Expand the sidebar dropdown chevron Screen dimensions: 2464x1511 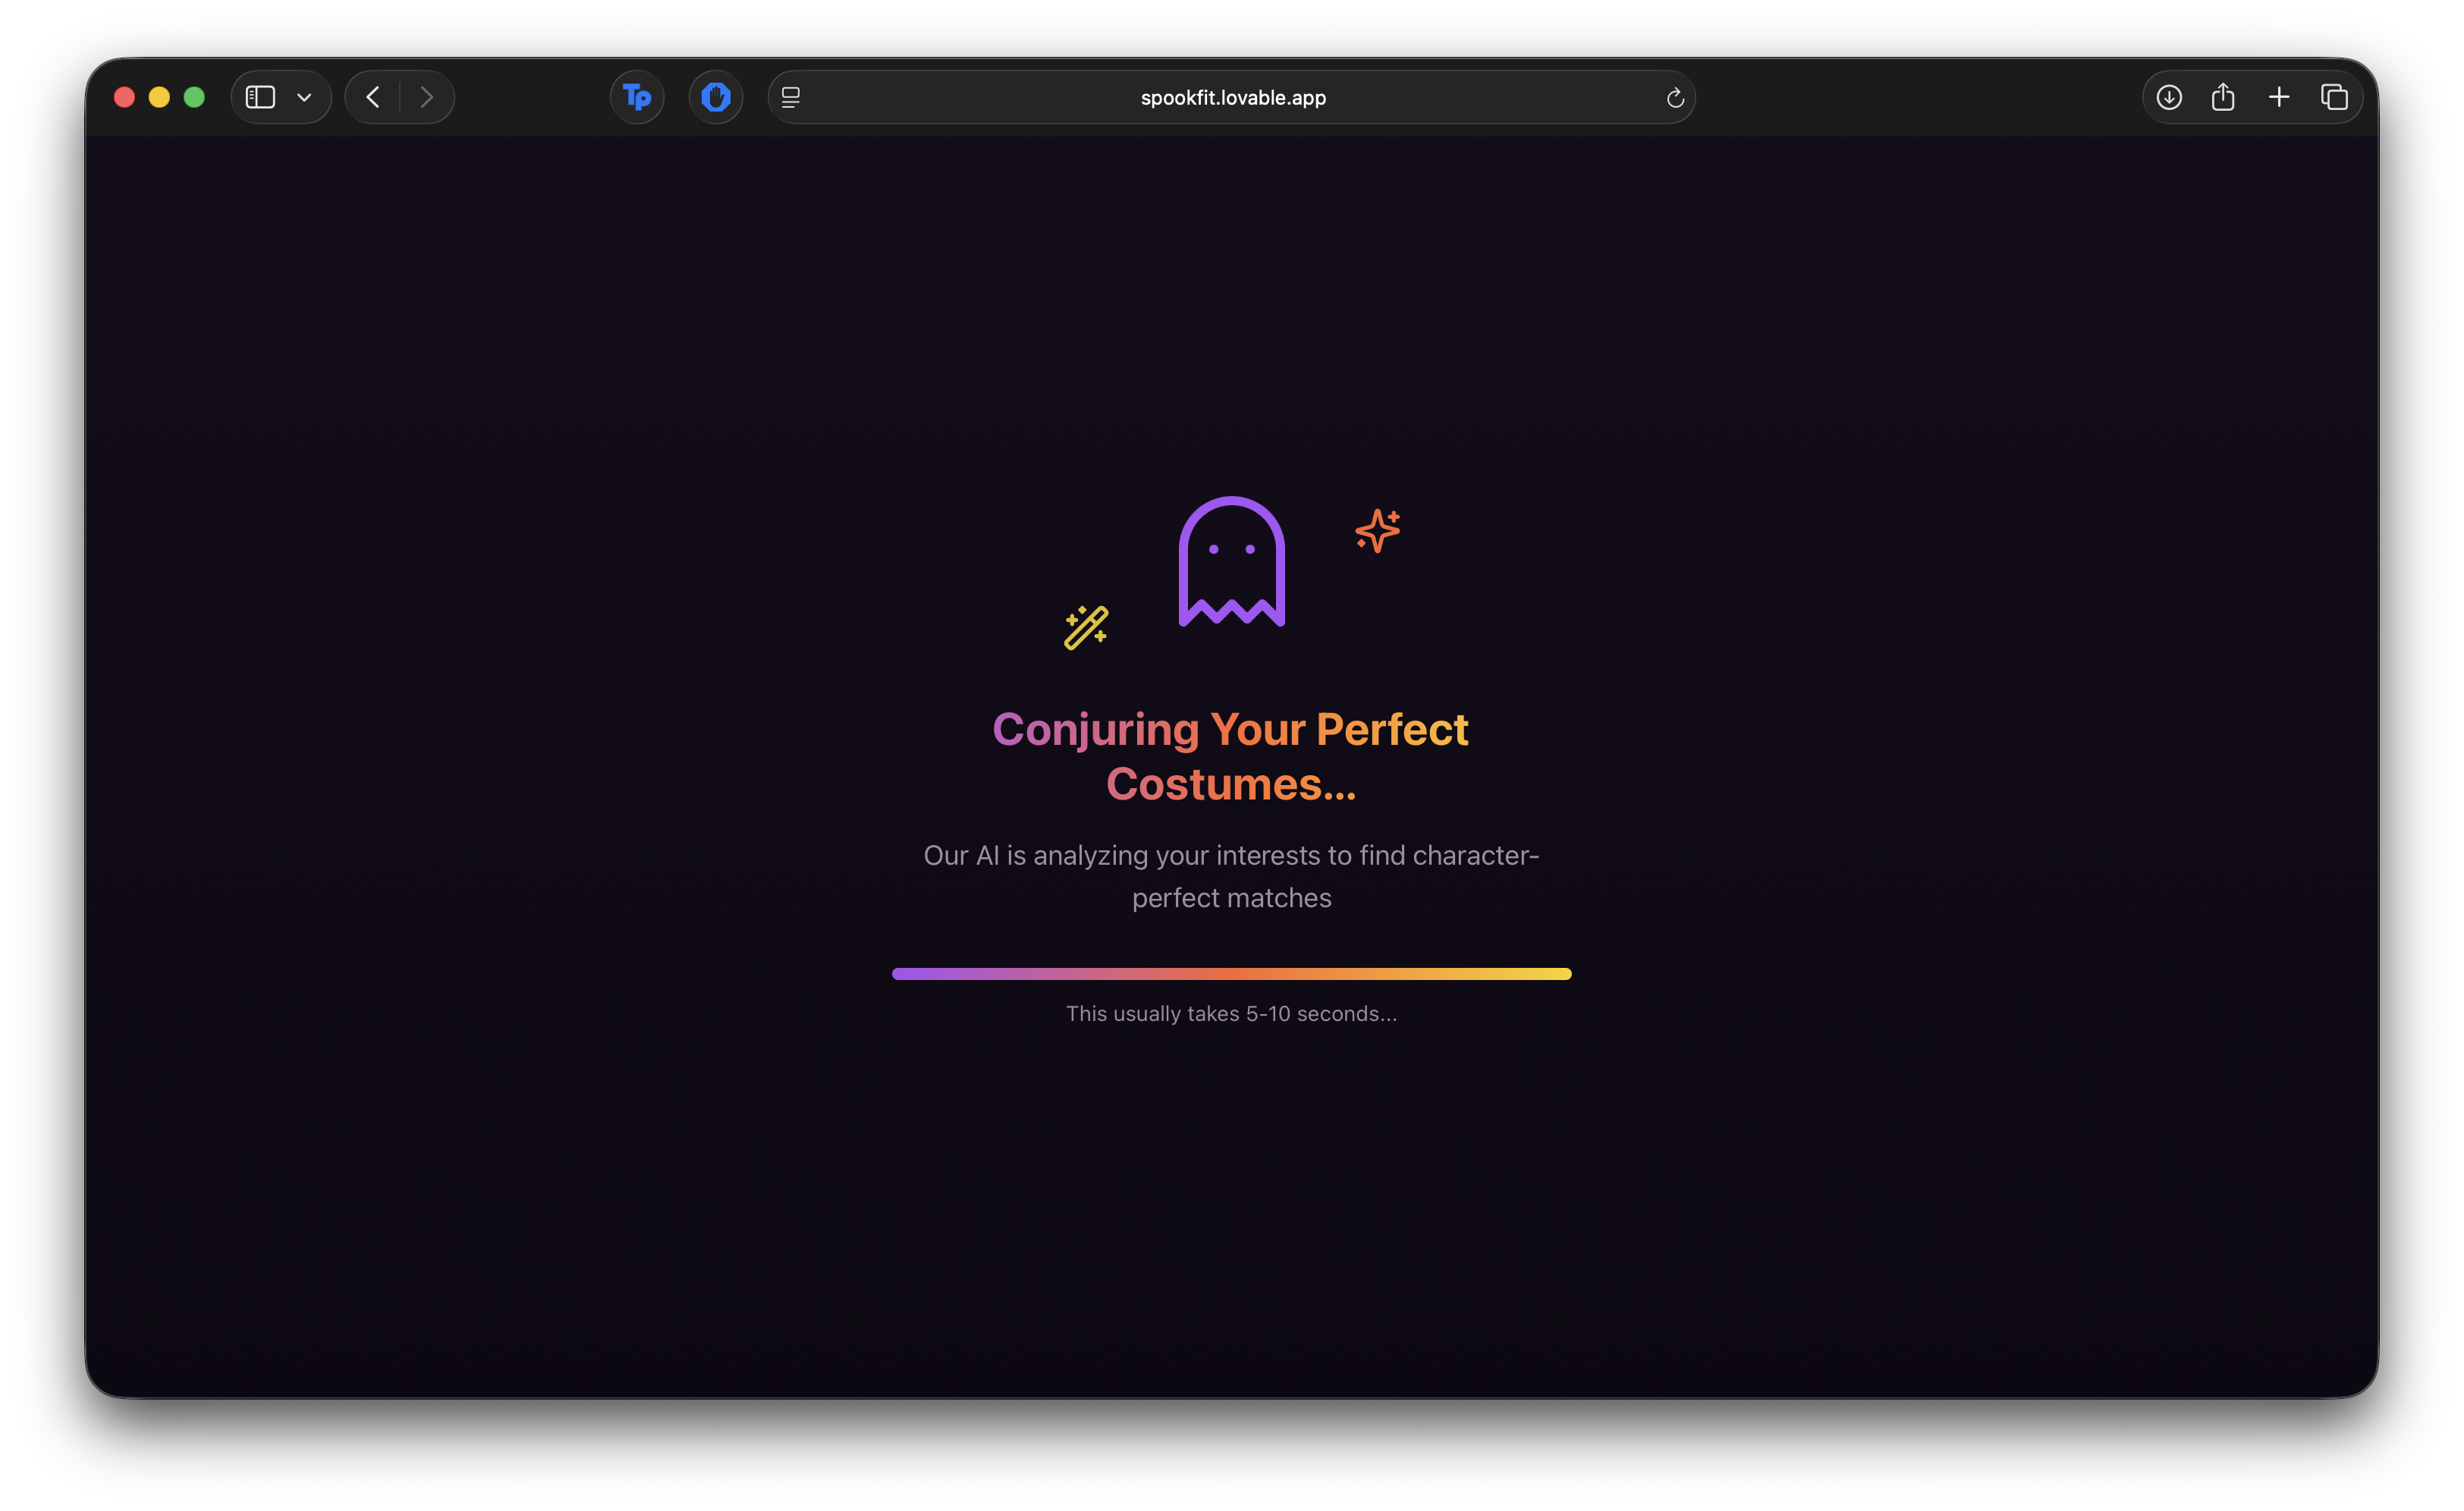point(305,97)
